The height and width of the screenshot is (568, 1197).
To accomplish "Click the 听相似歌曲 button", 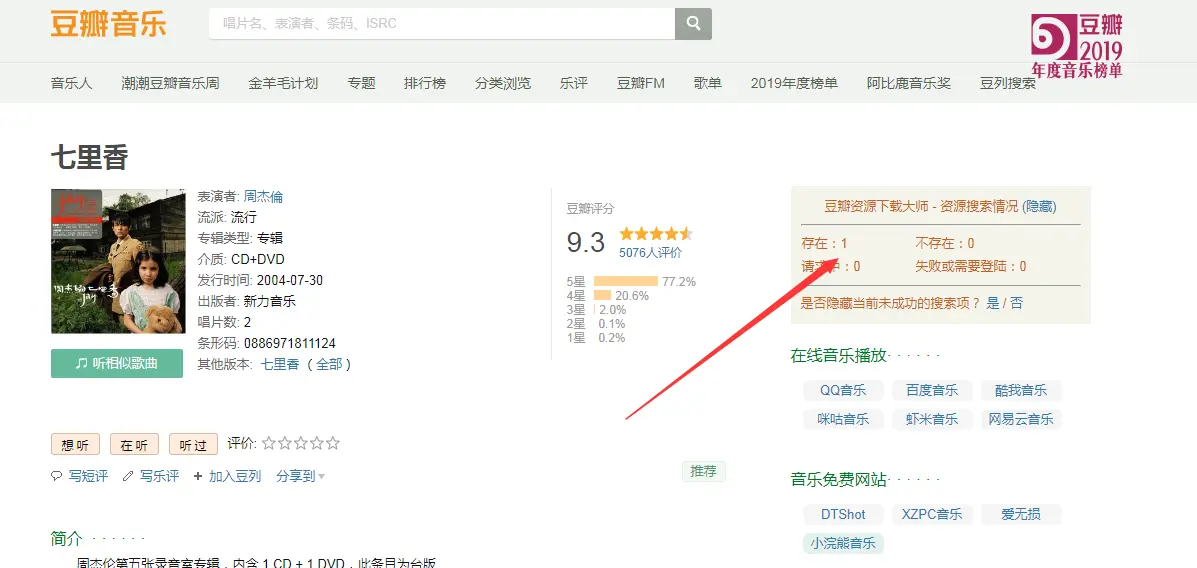I will 117,363.
